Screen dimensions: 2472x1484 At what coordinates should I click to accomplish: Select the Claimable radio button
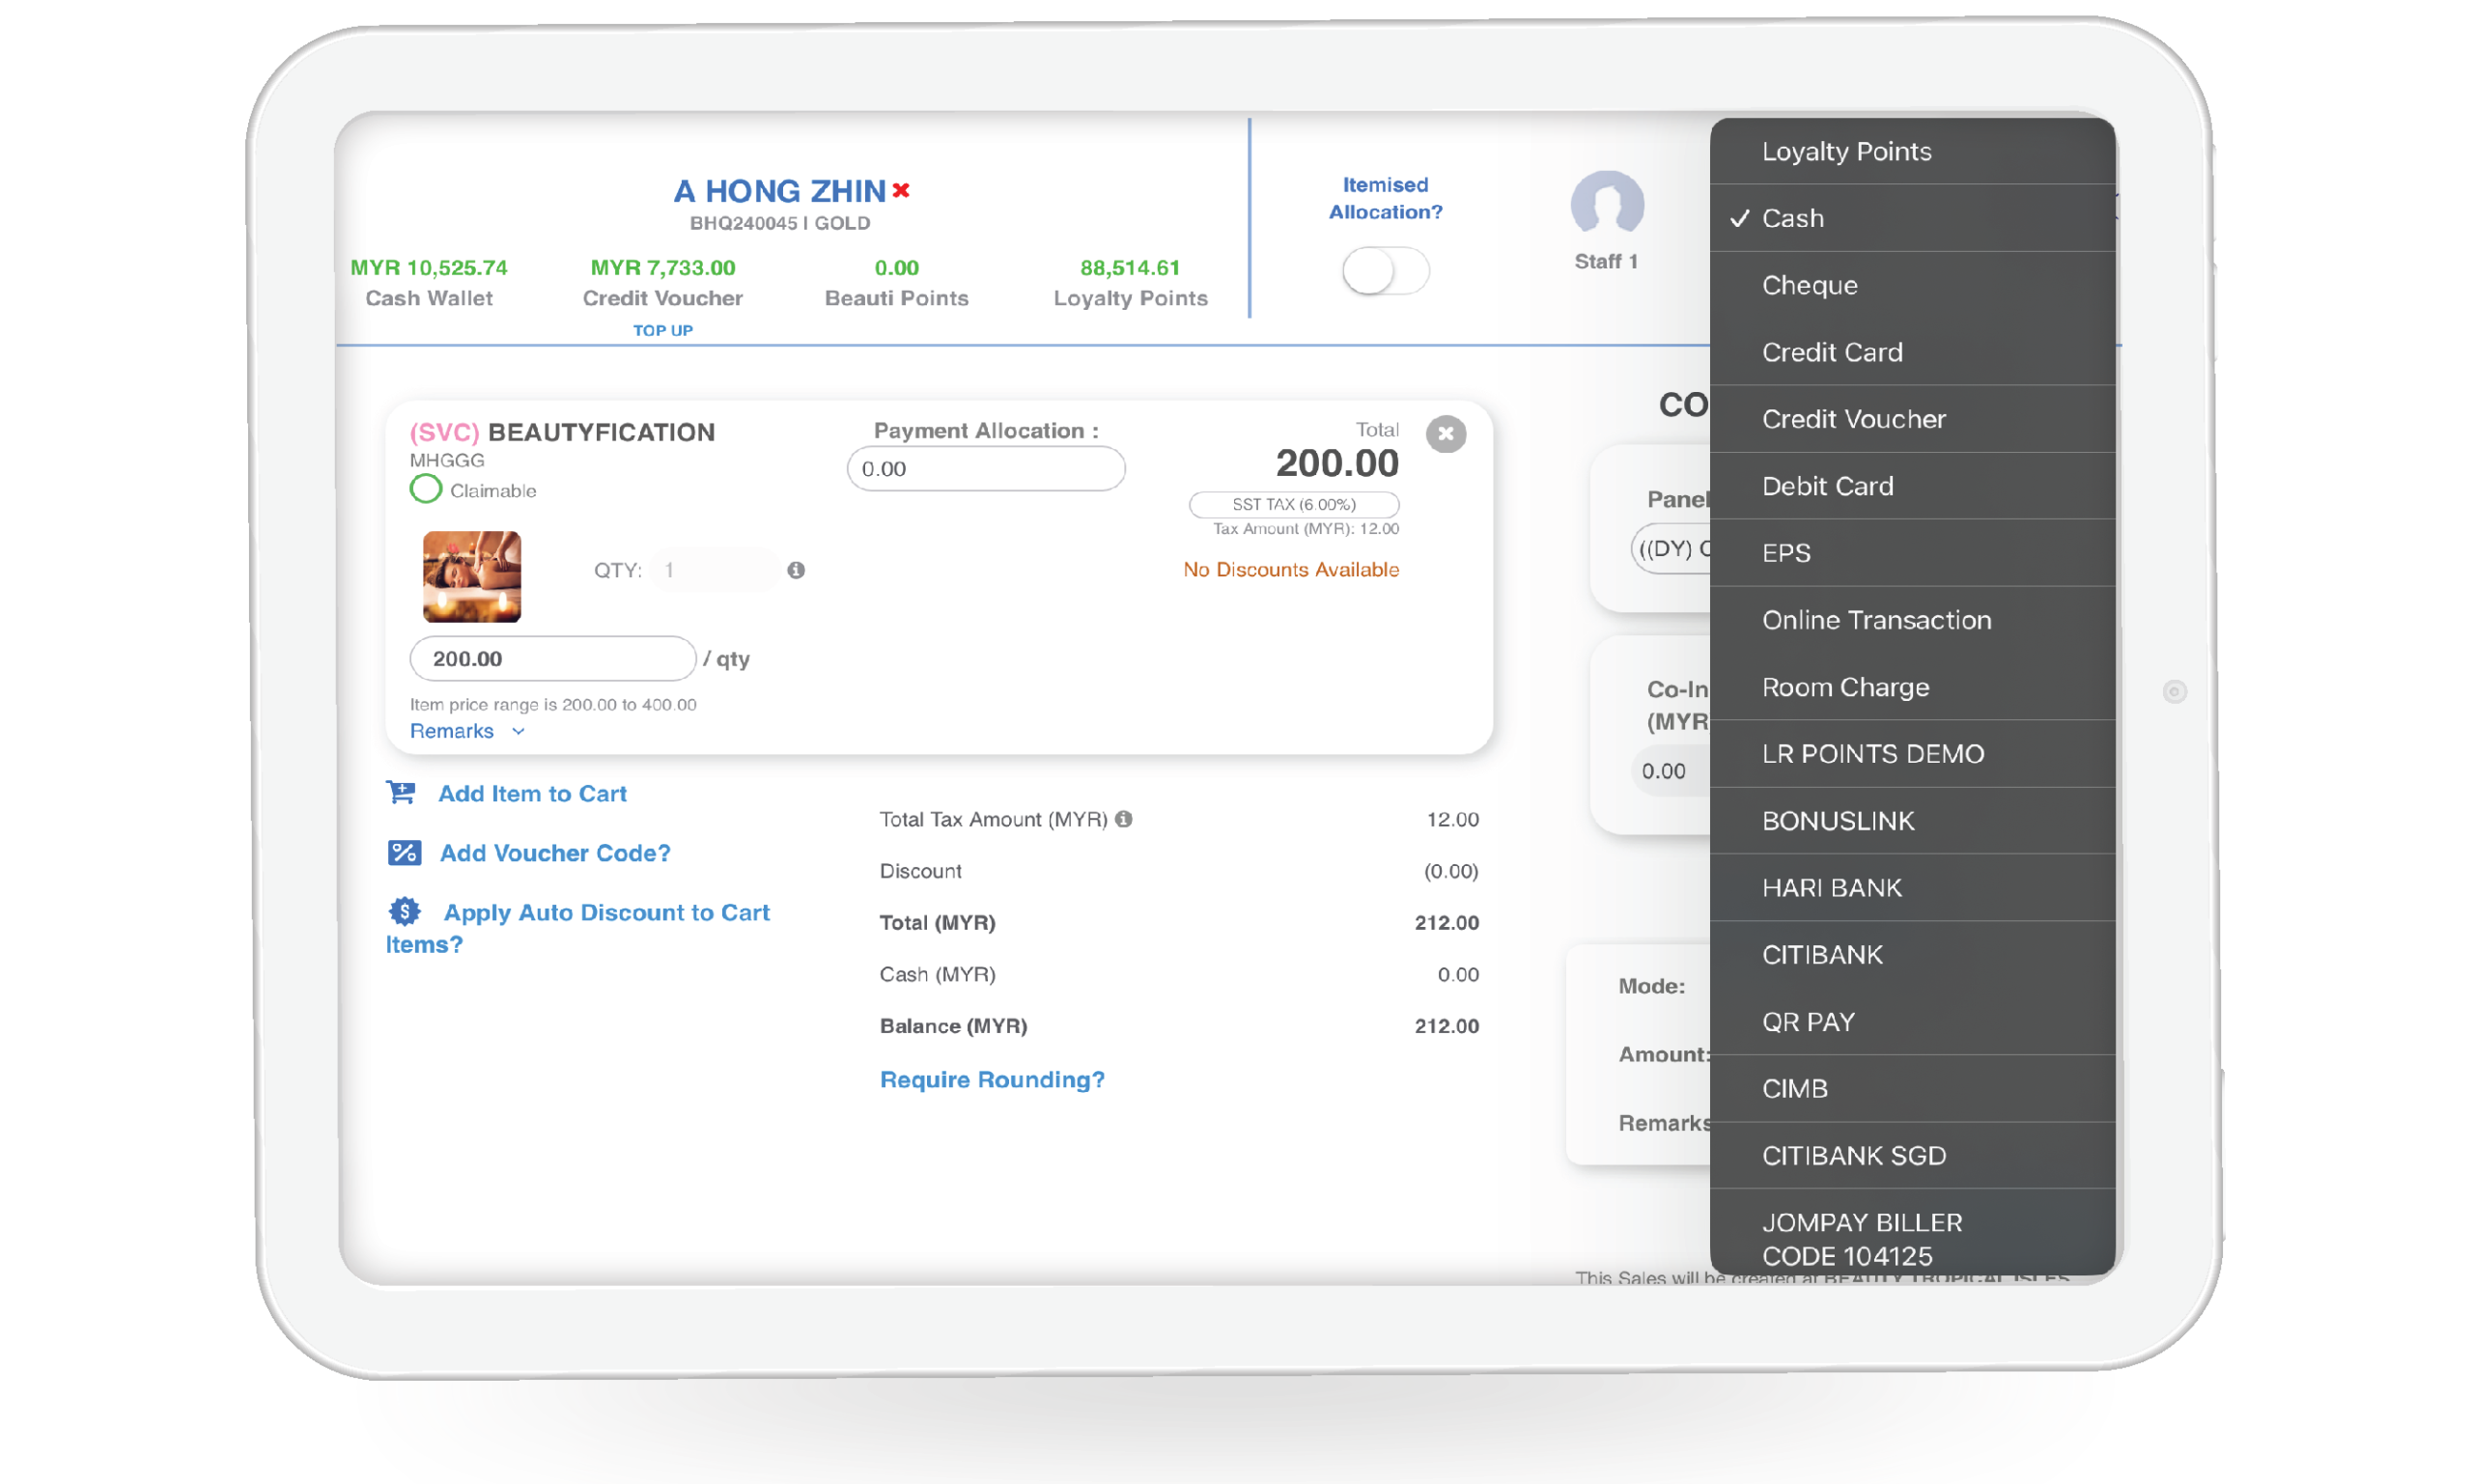pos(426,489)
